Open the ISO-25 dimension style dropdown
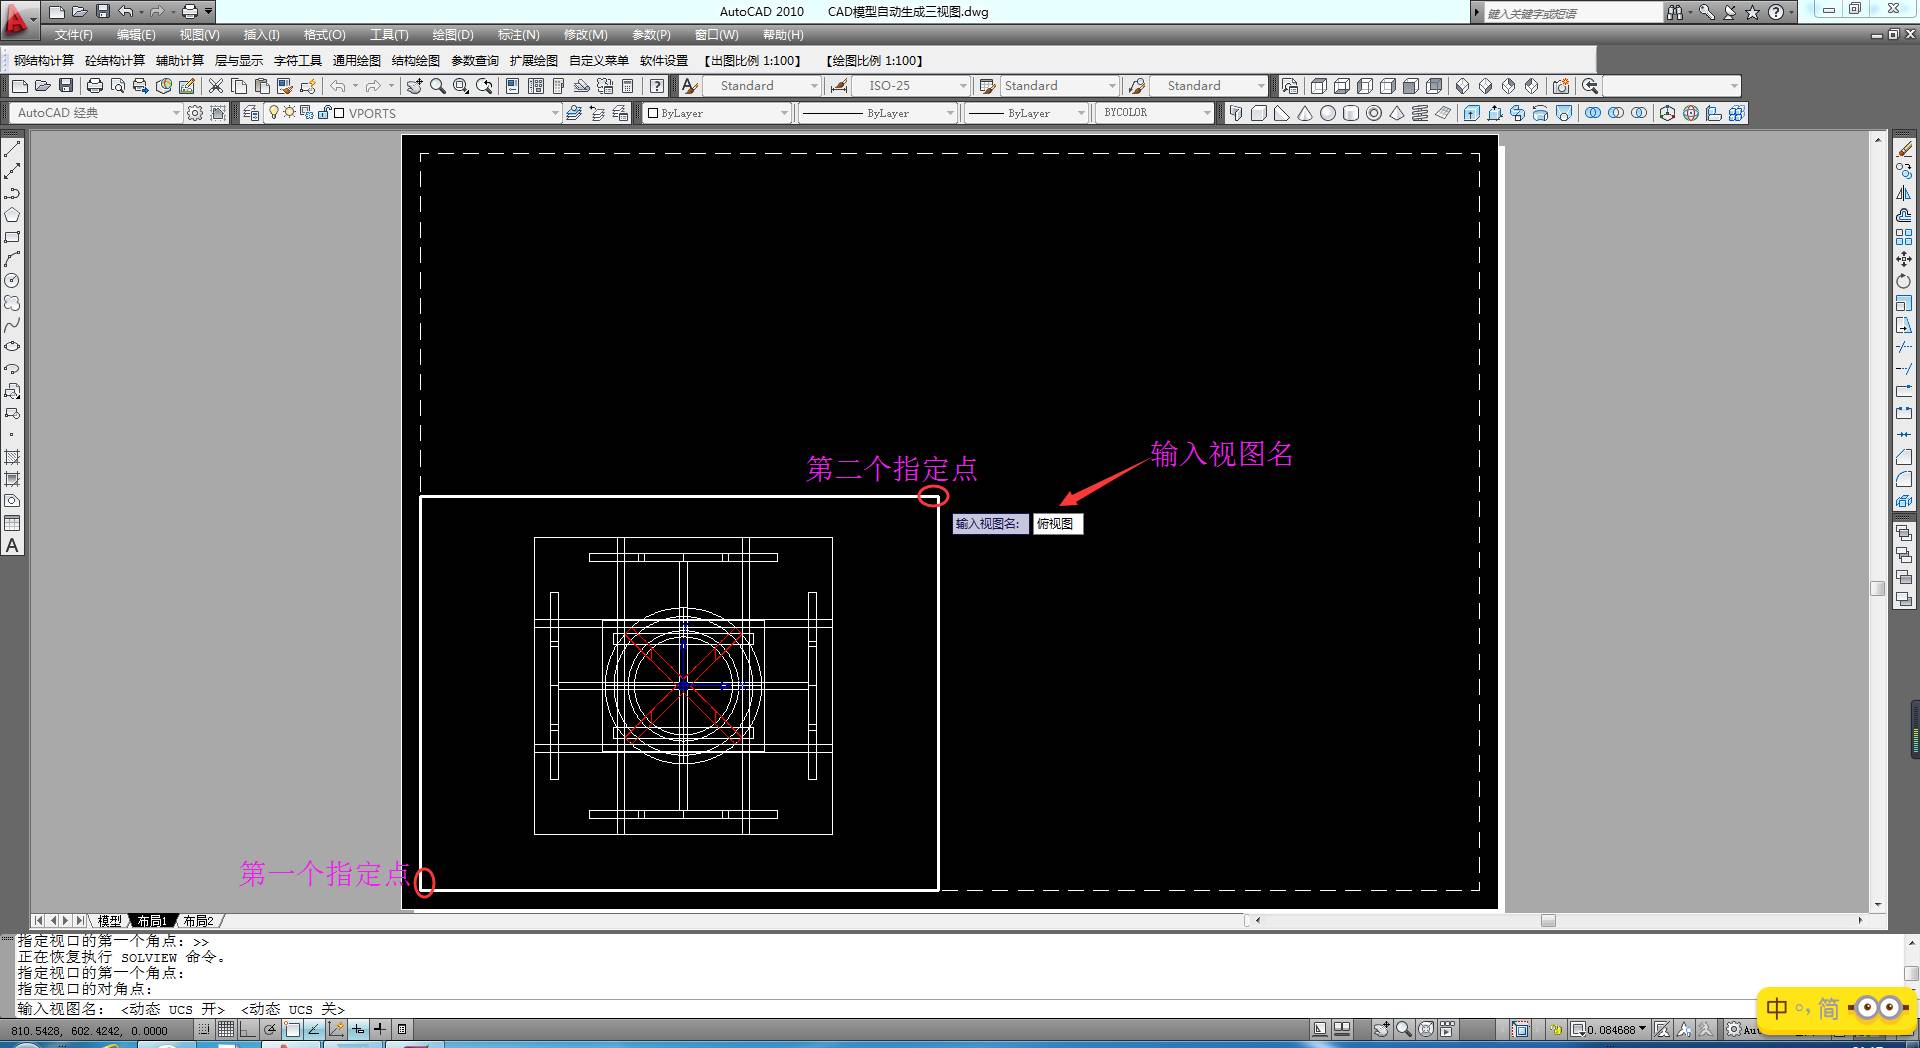The height and width of the screenshot is (1048, 1920). pos(911,86)
